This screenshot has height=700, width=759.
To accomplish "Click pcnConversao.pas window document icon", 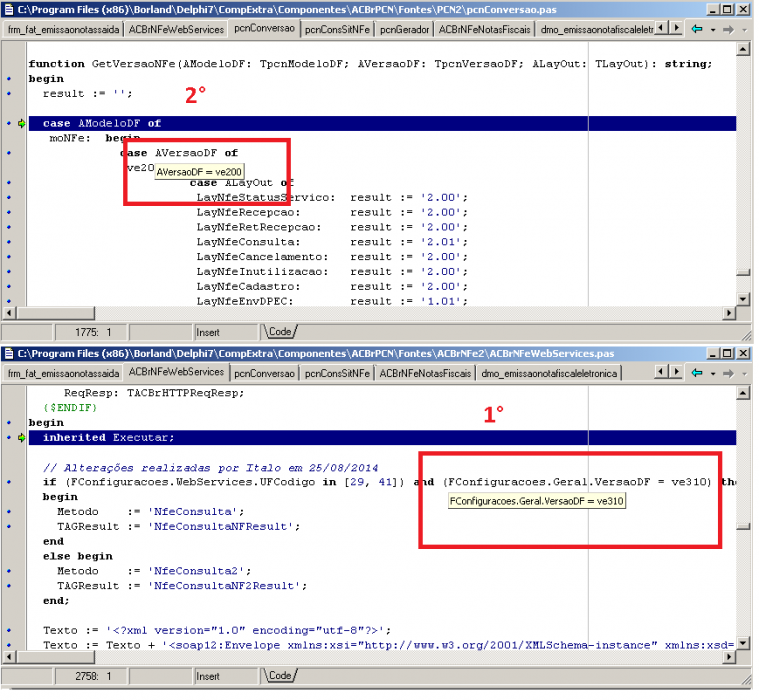I will (9, 9).
